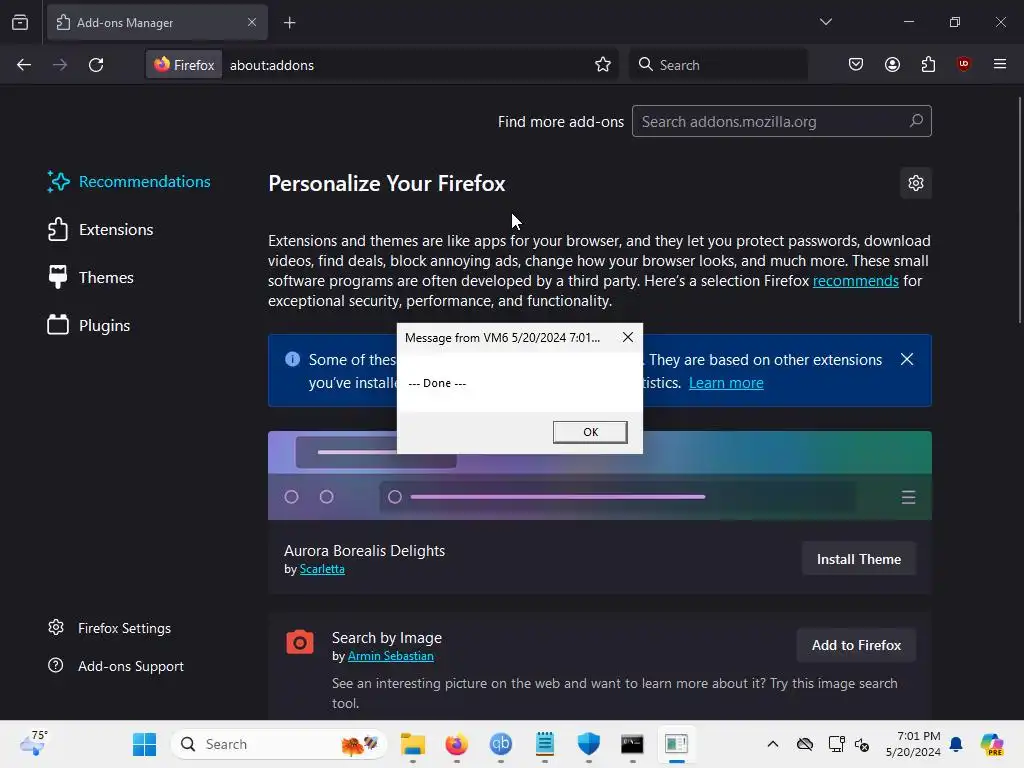Select the Add-ons Manager tab

[x=157, y=22]
